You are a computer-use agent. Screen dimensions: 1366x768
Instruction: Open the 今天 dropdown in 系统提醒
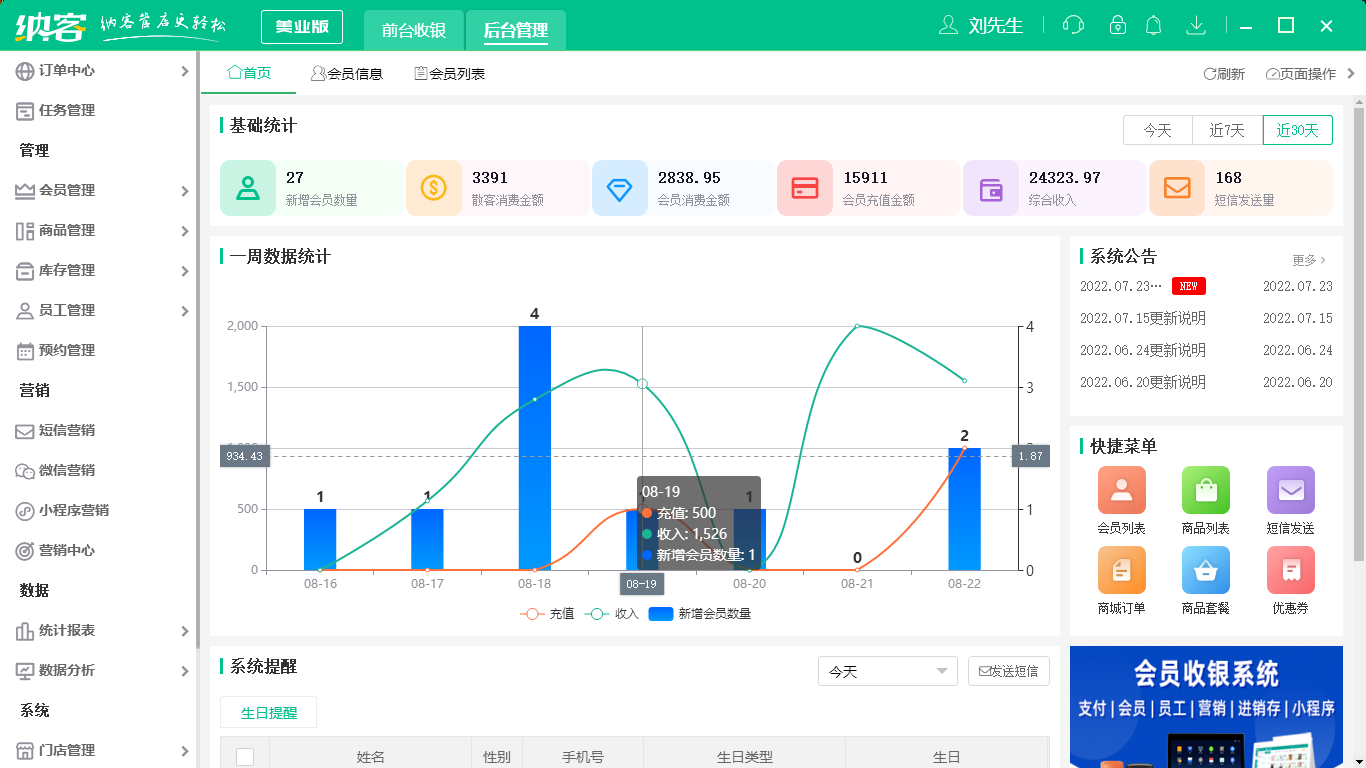887,671
